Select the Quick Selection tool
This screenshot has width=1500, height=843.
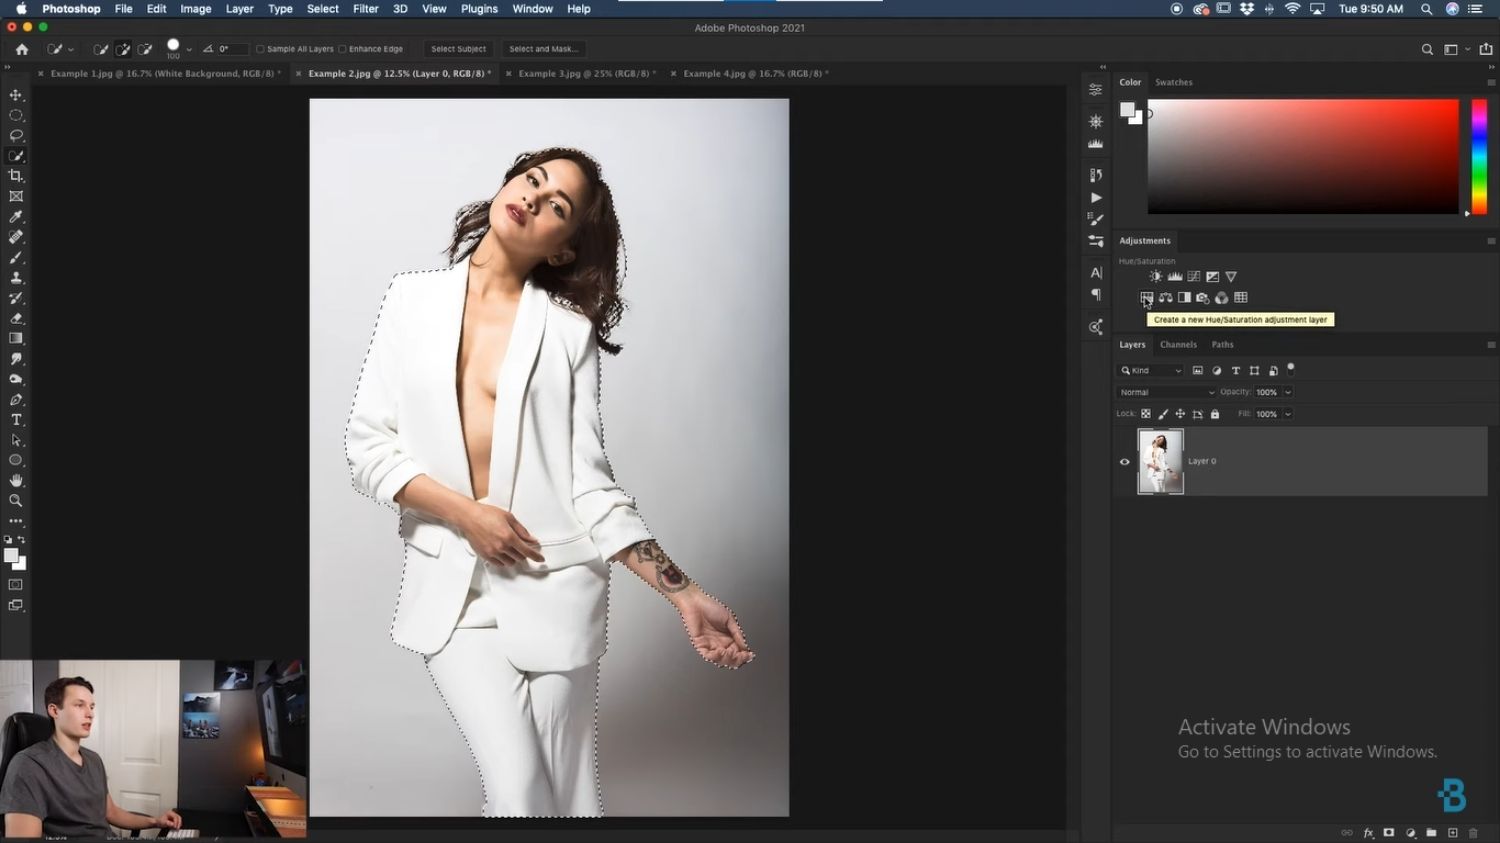tap(16, 155)
